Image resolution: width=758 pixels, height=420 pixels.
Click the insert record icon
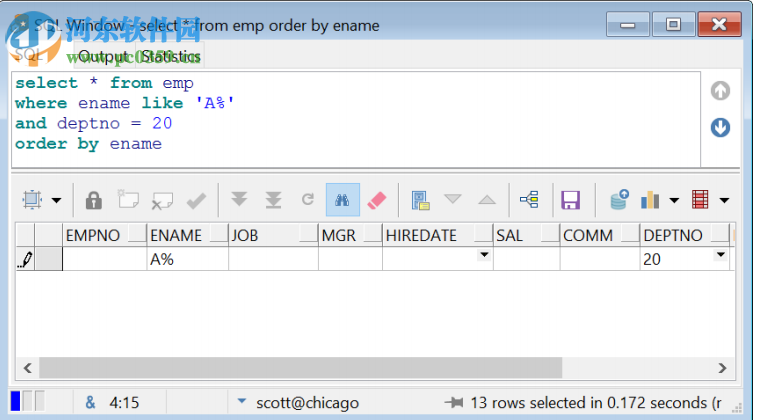click(128, 199)
